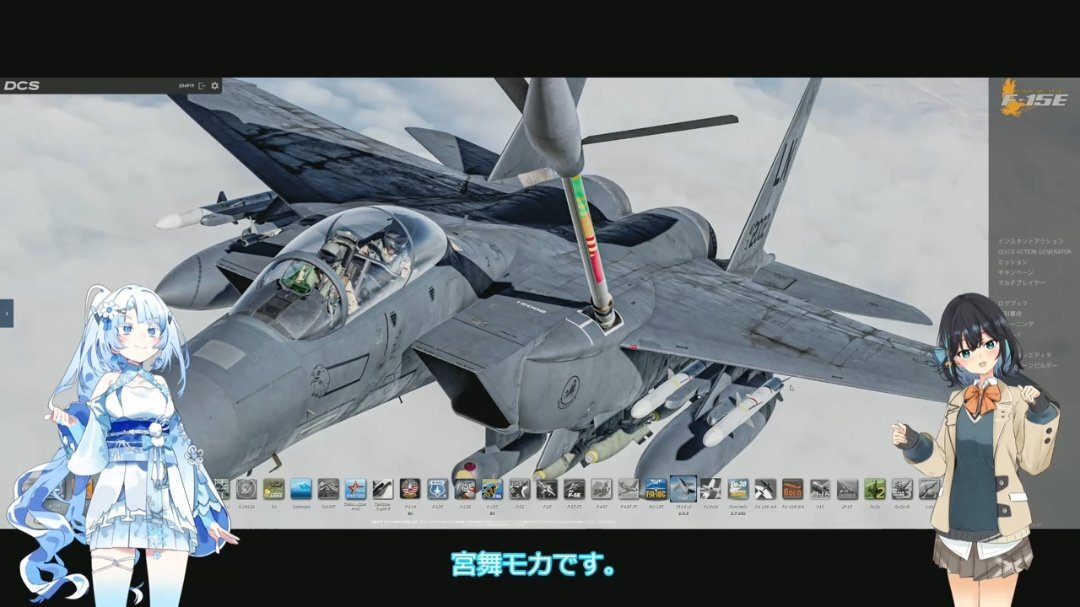Click the F-15E module logo top right
The width and height of the screenshot is (1080, 607).
click(1034, 98)
